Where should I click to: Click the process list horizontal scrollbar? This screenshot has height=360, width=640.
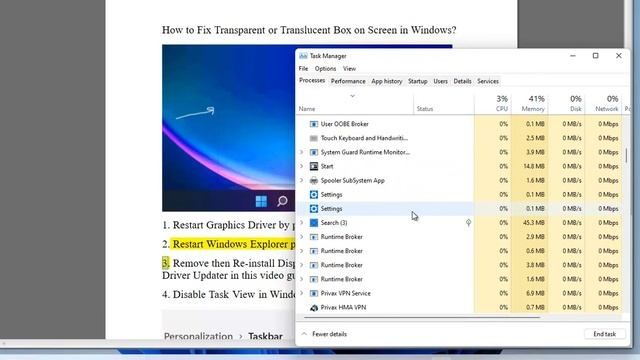422,317
